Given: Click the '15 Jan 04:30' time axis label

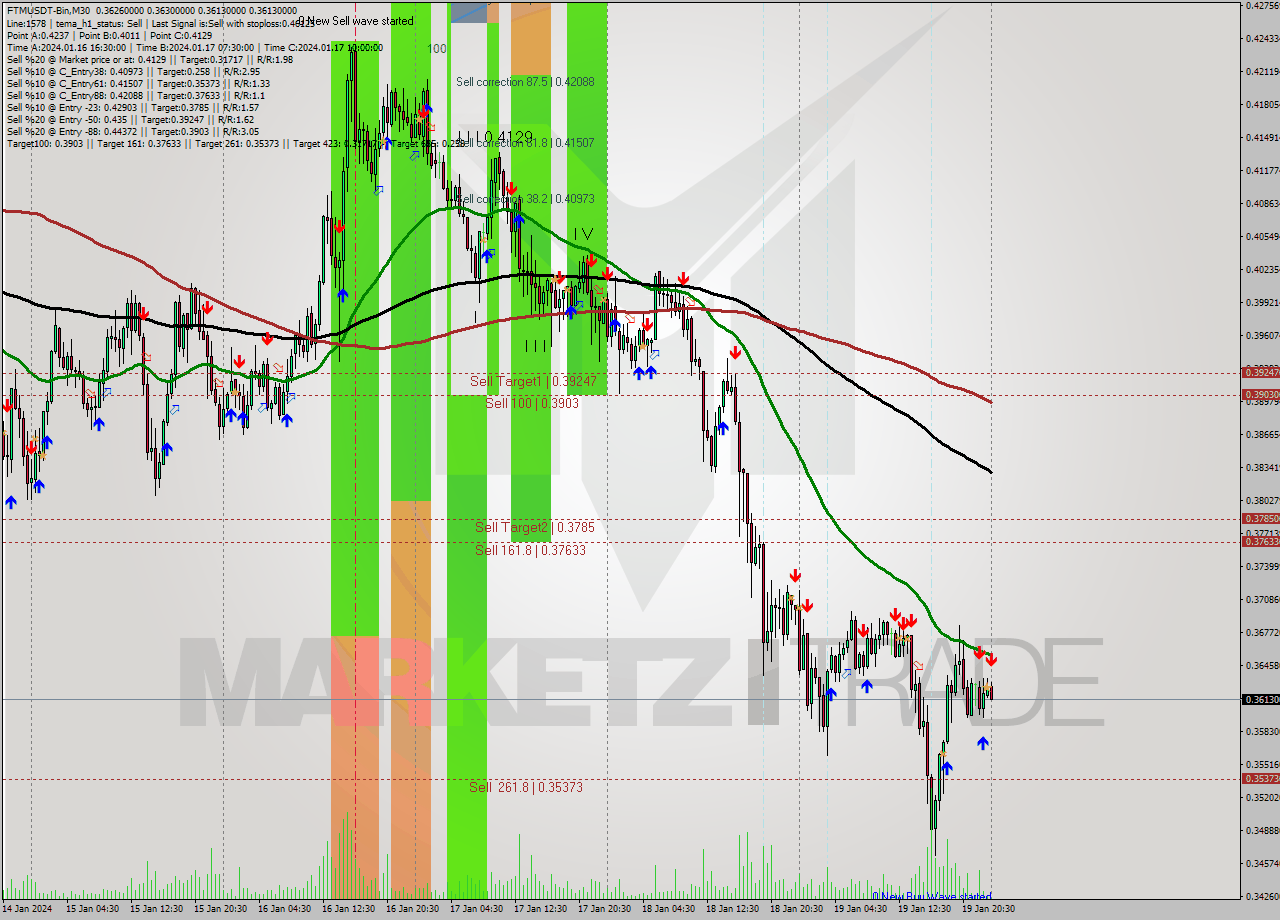Looking at the screenshot, I should click(x=94, y=909).
